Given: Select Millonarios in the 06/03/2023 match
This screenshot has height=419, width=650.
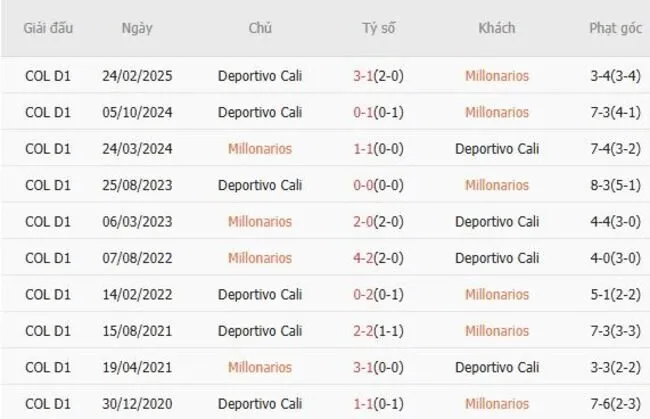Looking at the screenshot, I should pyautogui.click(x=260, y=221).
